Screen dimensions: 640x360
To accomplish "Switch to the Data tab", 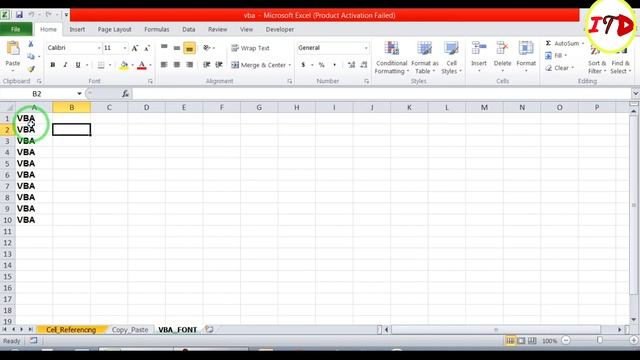I will pyautogui.click(x=189, y=29).
